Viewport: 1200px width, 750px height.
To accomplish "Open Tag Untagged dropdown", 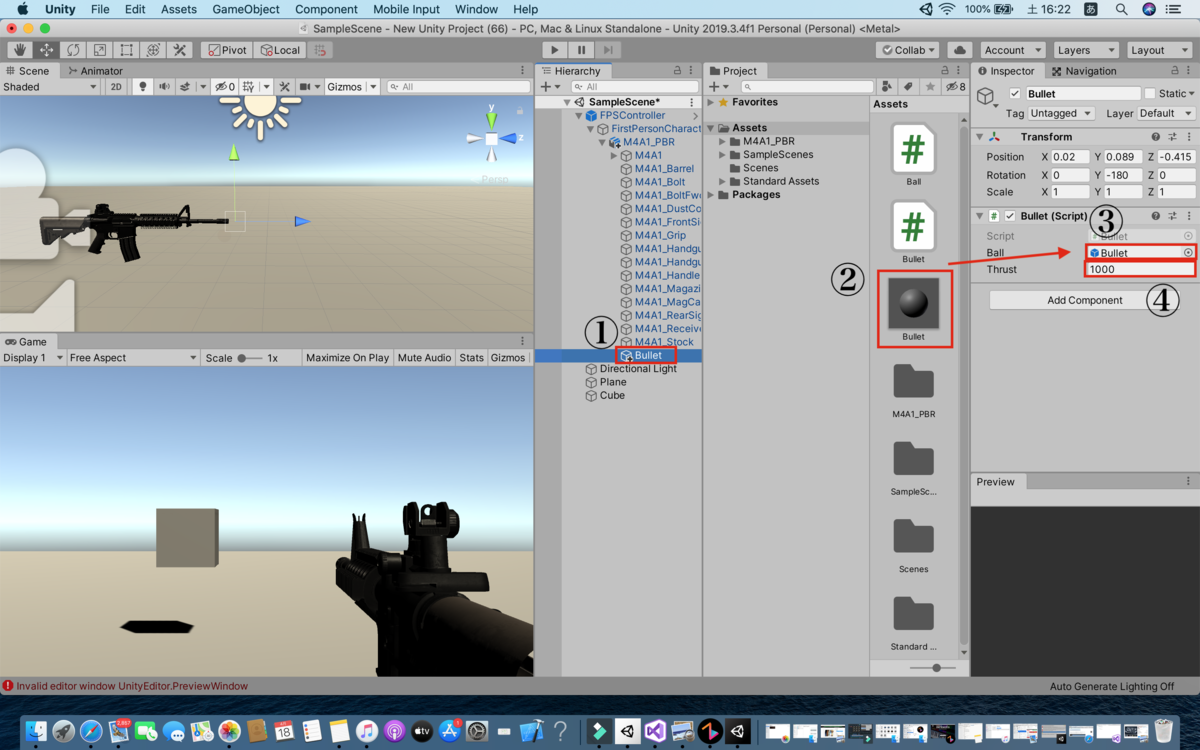I will 1062,114.
